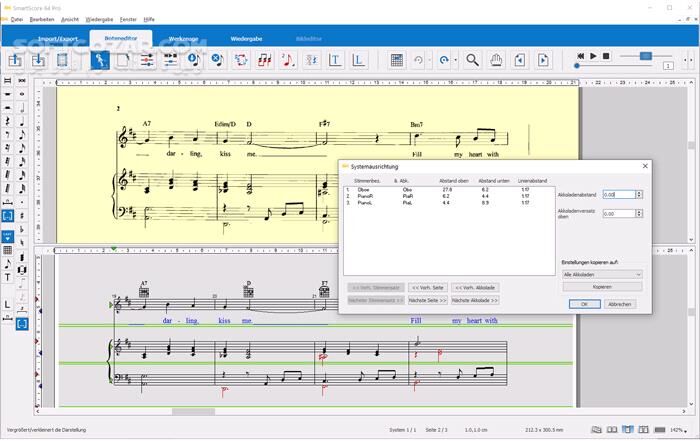Image resolution: width=700 pixels, height=441 pixels.
Task: Click the playback position slider handle
Action: 577,66
